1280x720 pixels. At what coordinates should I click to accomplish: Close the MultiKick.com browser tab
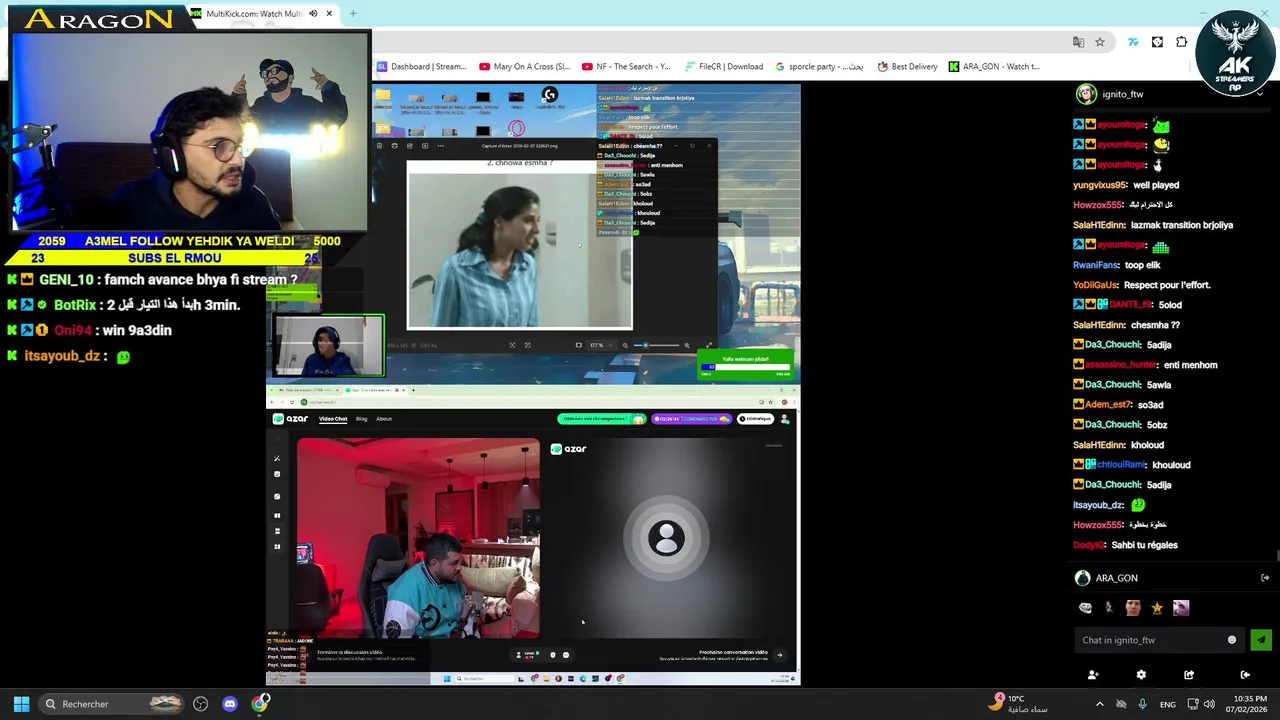pyautogui.click(x=329, y=14)
